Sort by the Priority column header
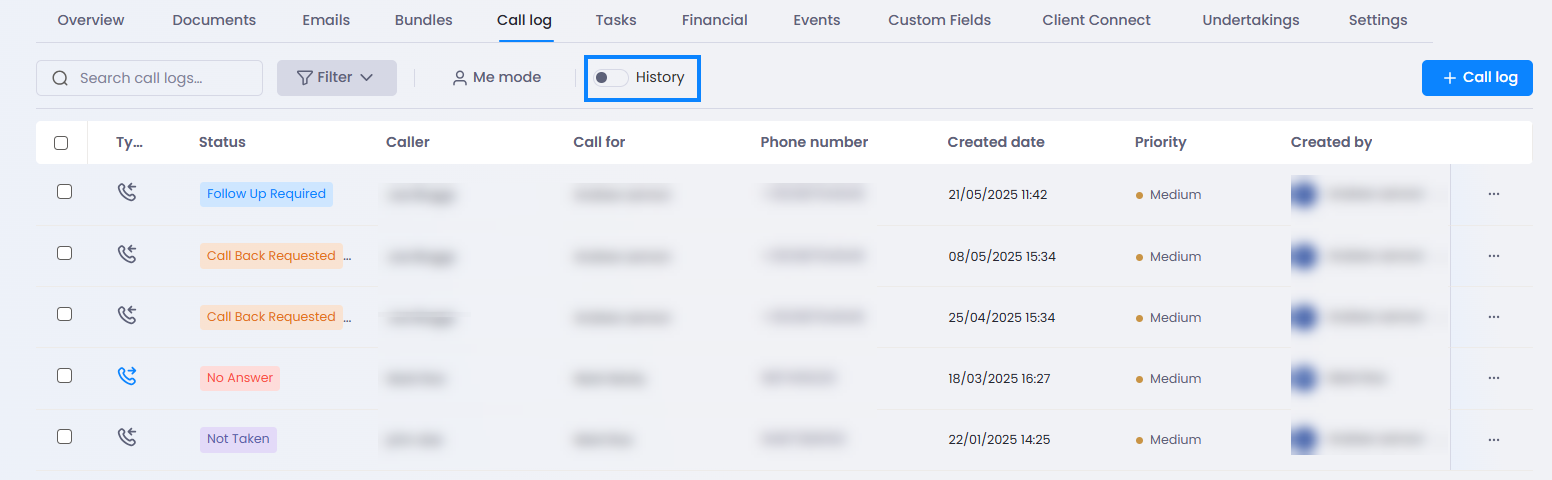Viewport: 1552px width, 480px height. click(x=1160, y=142)
